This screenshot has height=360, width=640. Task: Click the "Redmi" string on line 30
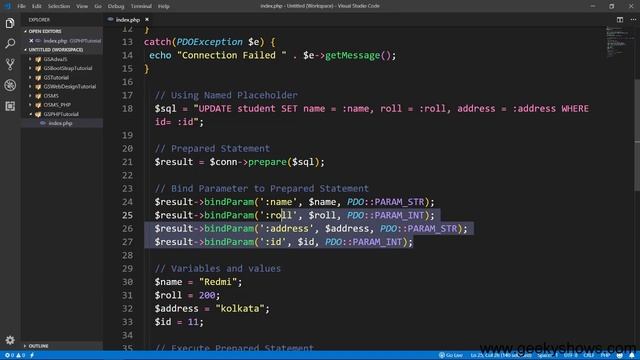point(218,282)
